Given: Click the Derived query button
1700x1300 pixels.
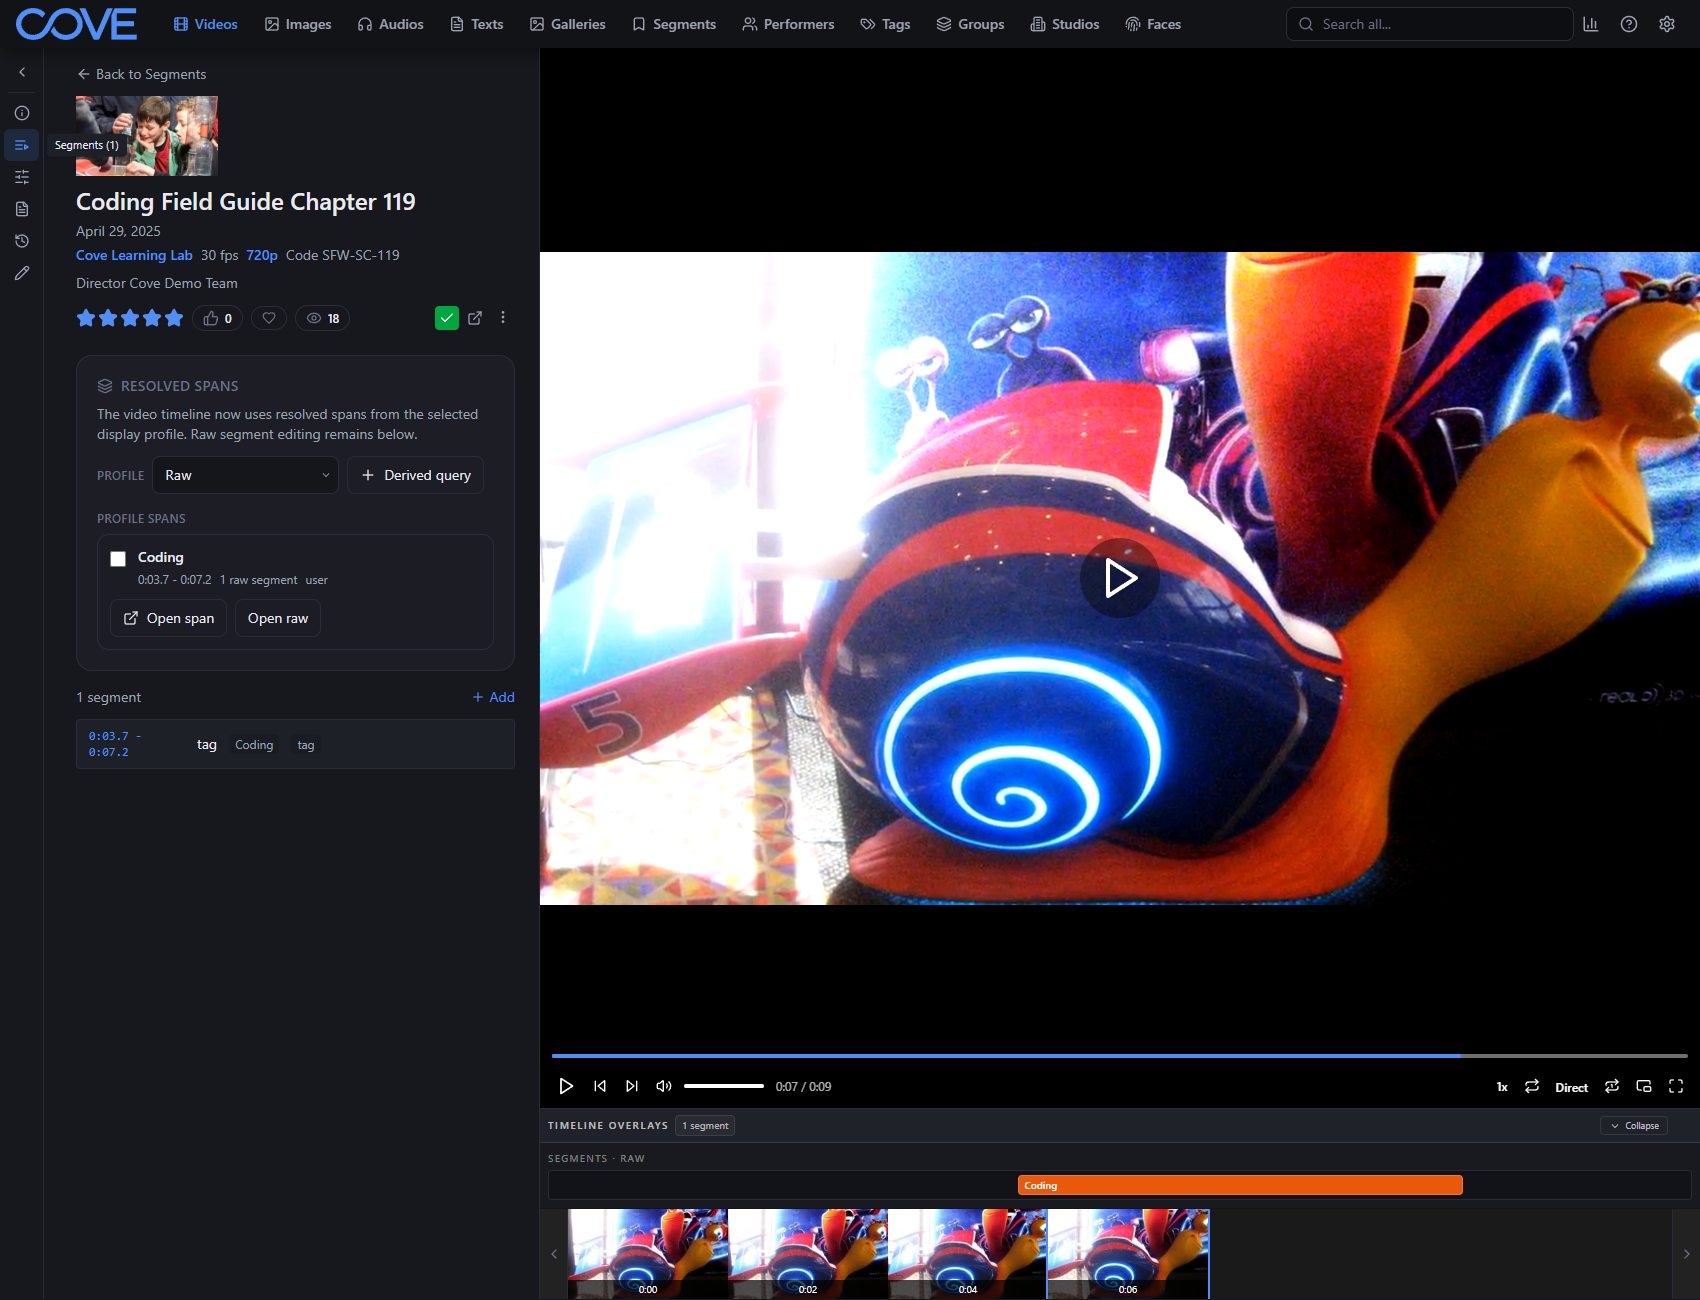Looking at the screenshot, I should pyautogui.click(x=415, y=475).
